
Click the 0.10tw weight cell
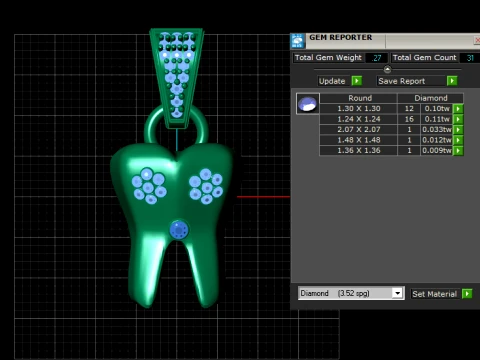(437, 109)
